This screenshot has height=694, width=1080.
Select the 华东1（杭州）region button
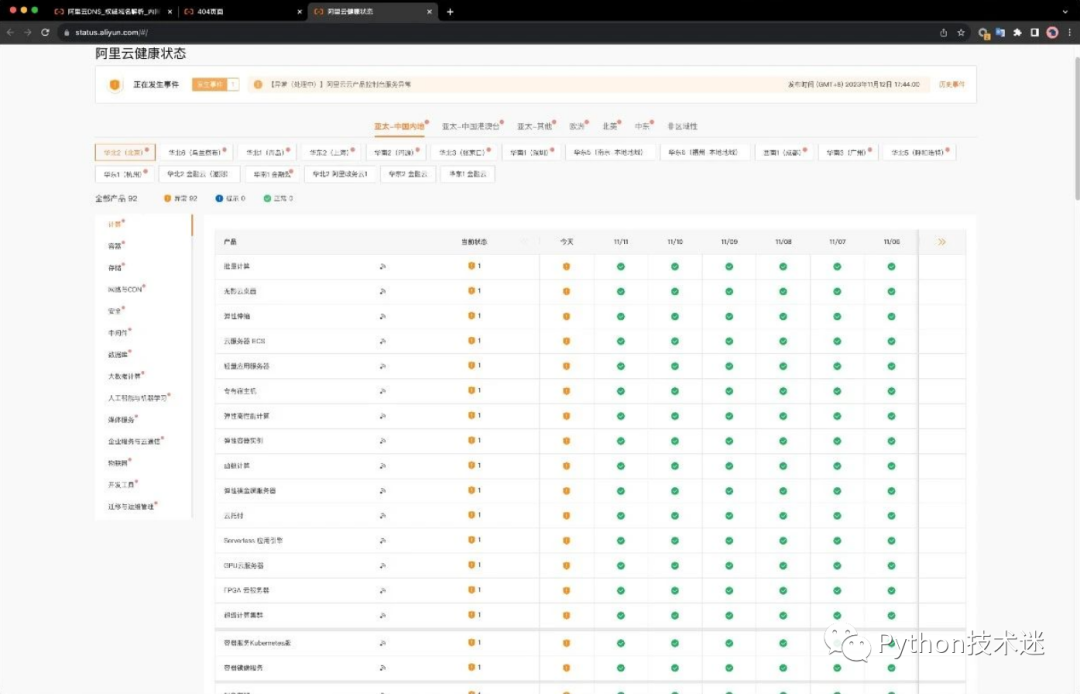click(x=124, y=174)
